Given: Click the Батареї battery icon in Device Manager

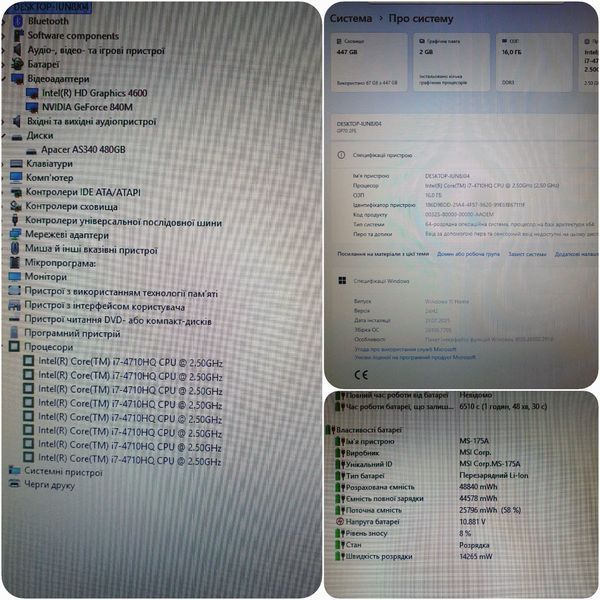Looking at the screenshot, I should click(x=17, y=64).
